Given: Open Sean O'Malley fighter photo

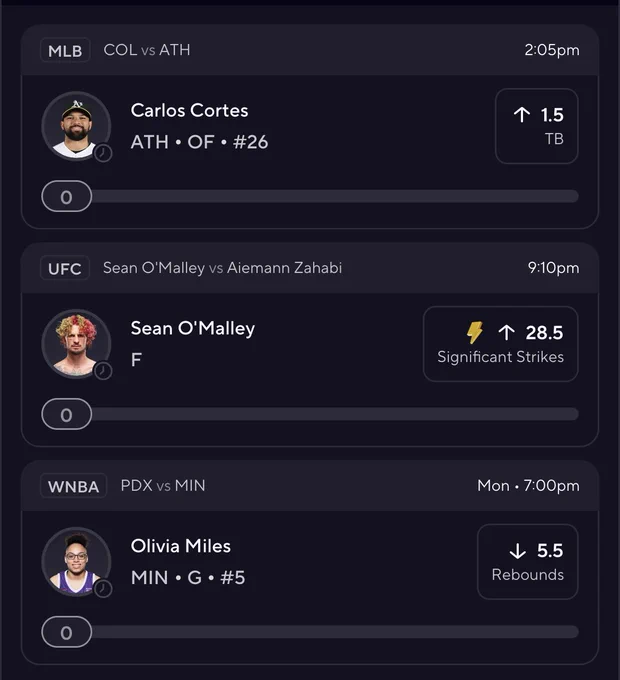Looking at the screenshot, I should click(x=76, y=343).
